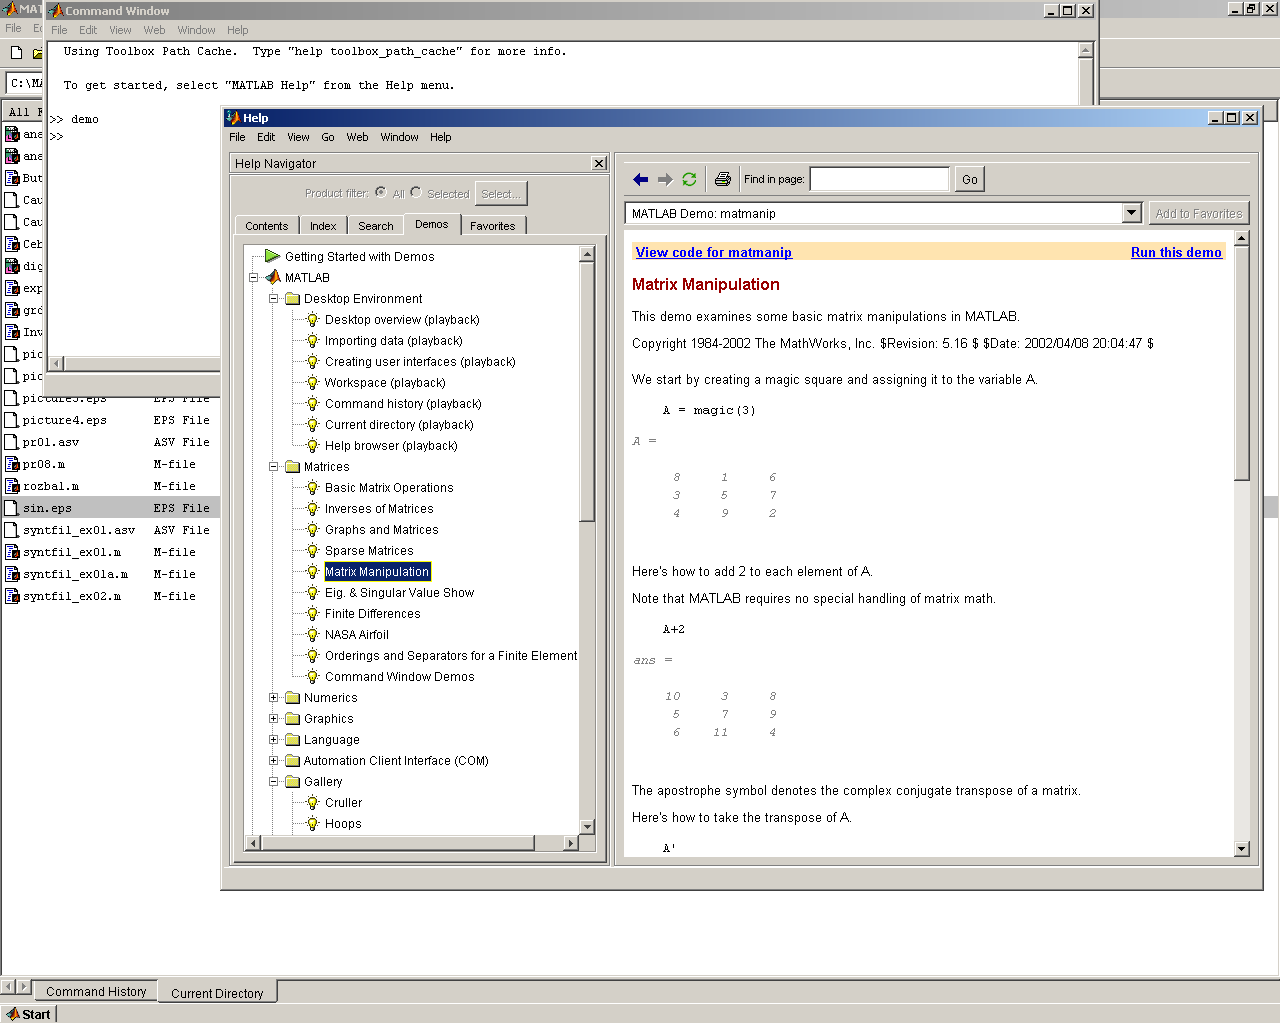Collapse the Matrices node
Image resolution: width=1280 pixels, height=1024 pixels.
click(273, 466)
